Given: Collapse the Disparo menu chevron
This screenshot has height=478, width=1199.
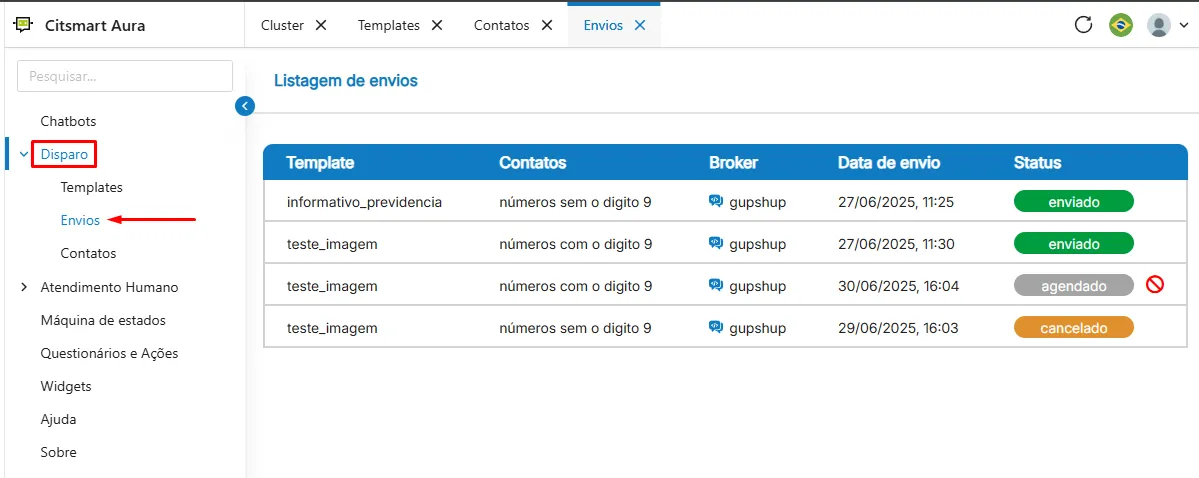Looking at the screenshot, I should tap(23, 154).
